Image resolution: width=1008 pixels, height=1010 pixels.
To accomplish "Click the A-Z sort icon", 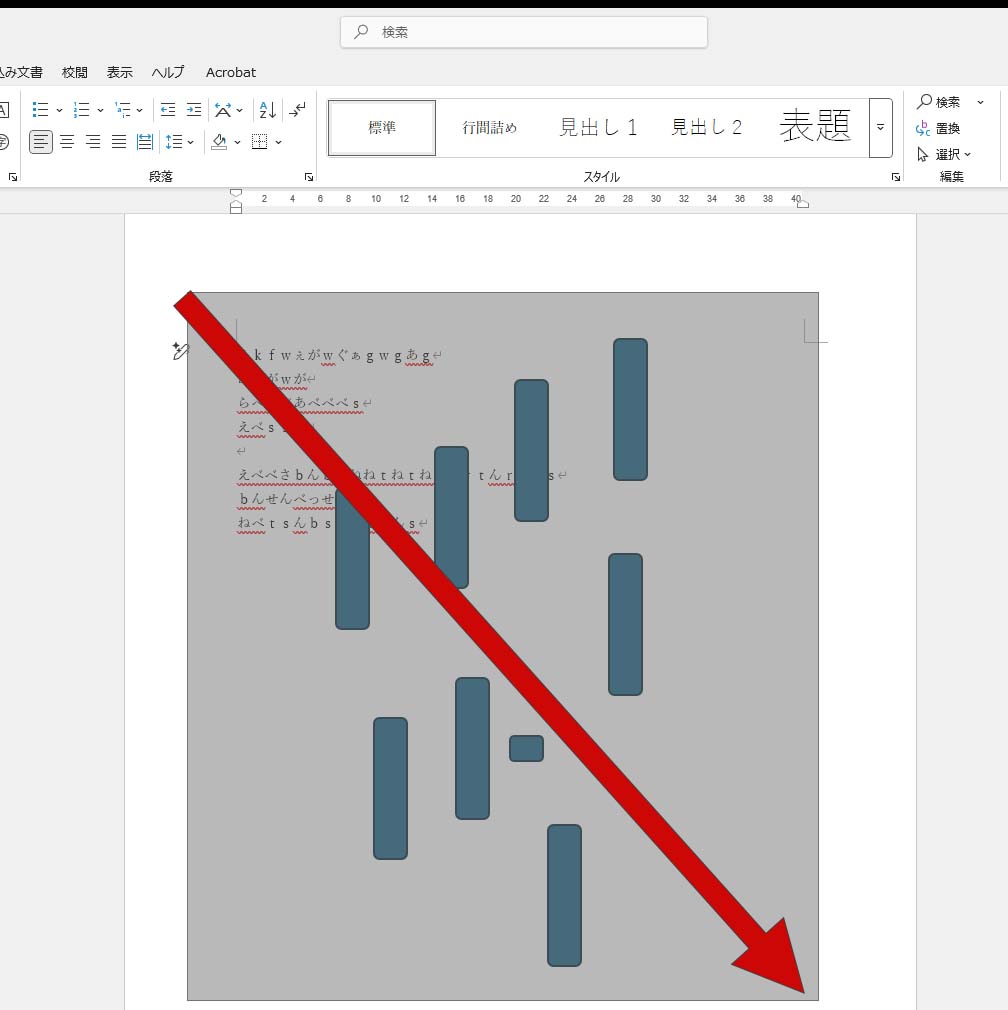I will [x=267, y=110].
